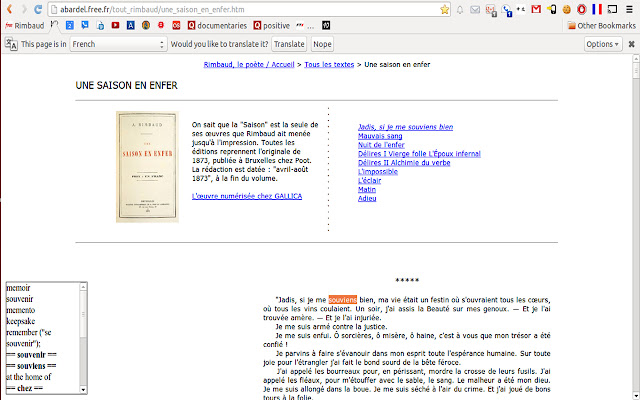Image resolution: width=640 pixels, height=400 pixels.
Task: Open the Mauvais sang link
Action: coord(380,136)
